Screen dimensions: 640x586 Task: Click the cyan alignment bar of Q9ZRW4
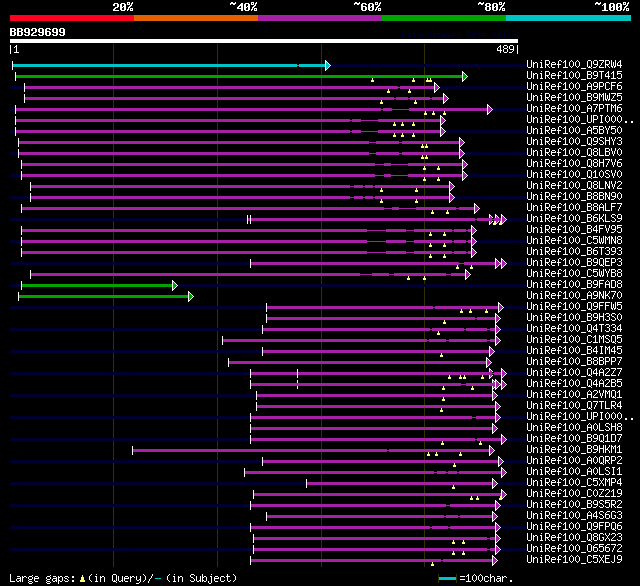point(169,65)
